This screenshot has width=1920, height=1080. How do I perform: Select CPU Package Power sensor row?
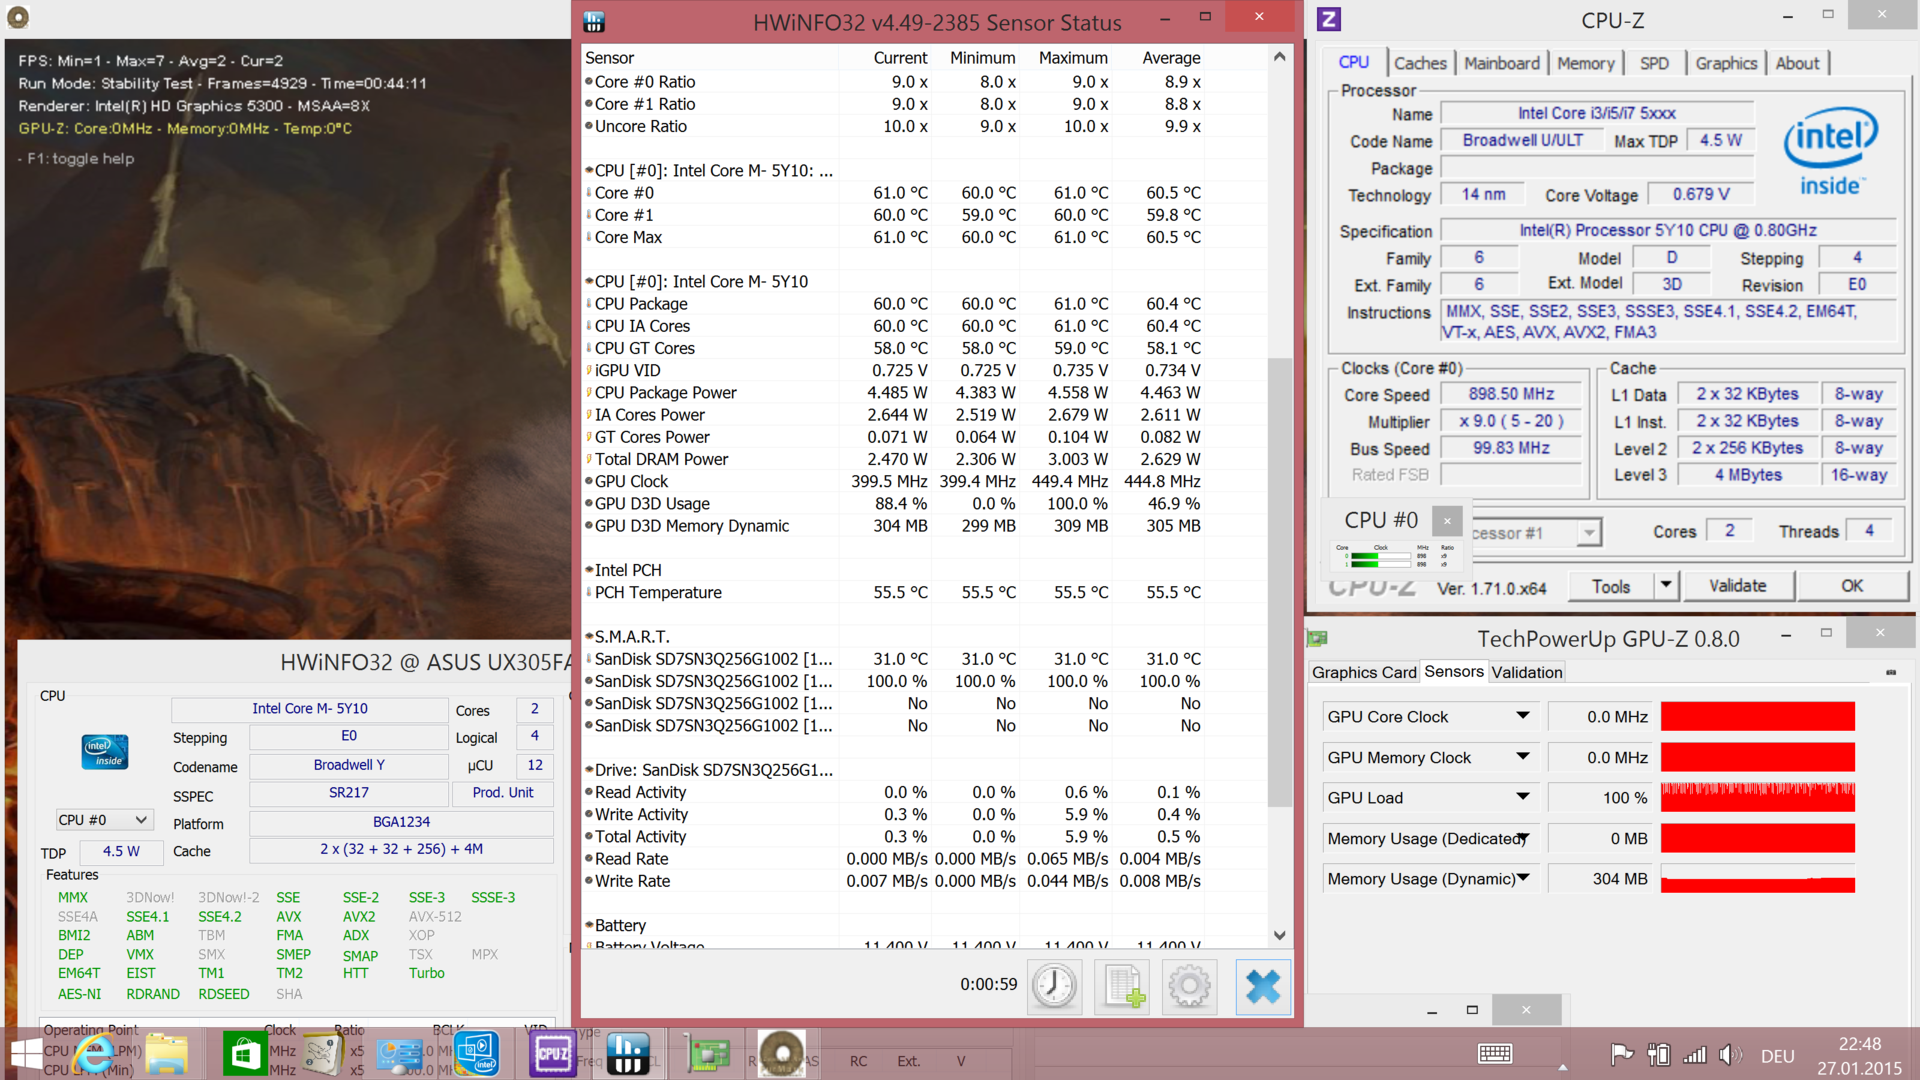(894, 393)
